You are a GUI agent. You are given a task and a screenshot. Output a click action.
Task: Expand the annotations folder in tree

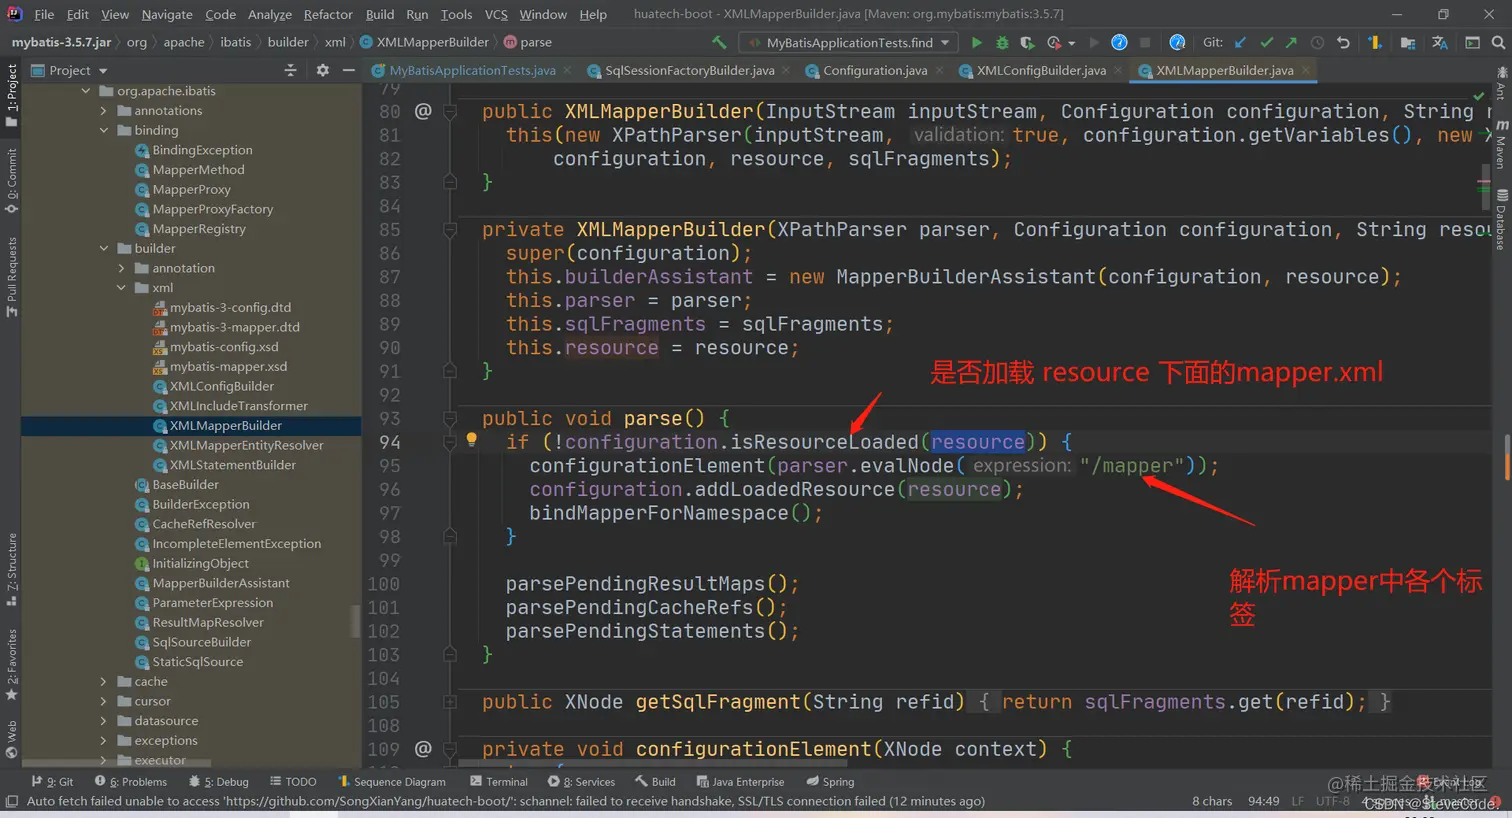(x=103, y=111)
